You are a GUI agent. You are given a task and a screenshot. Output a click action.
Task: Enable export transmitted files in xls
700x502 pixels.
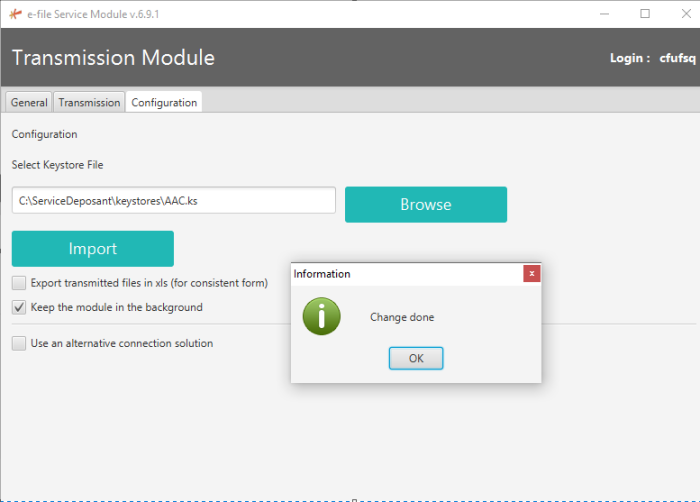[19, 283]
